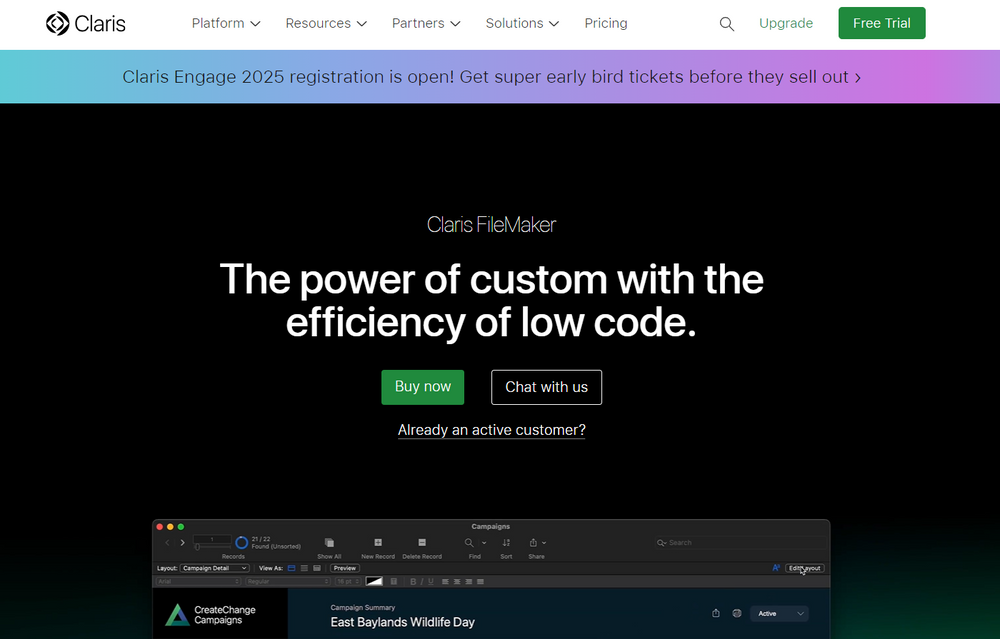This screenshot has width=1000, height=639.
Task: Expand the Solutions menu
Action: point(522,23)
